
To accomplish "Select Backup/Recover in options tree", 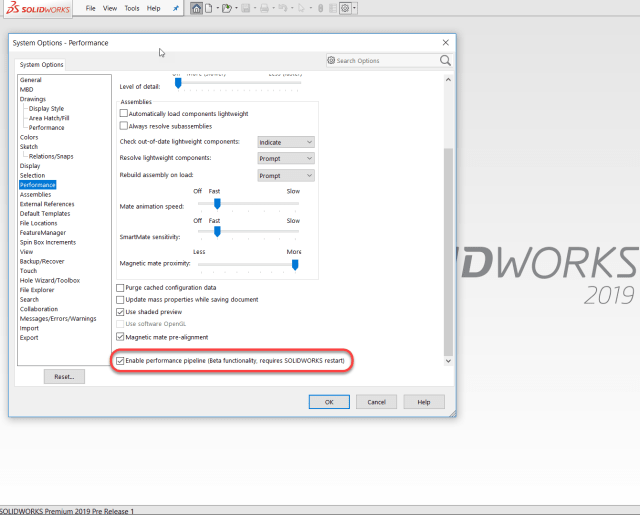I will [42, 261].
